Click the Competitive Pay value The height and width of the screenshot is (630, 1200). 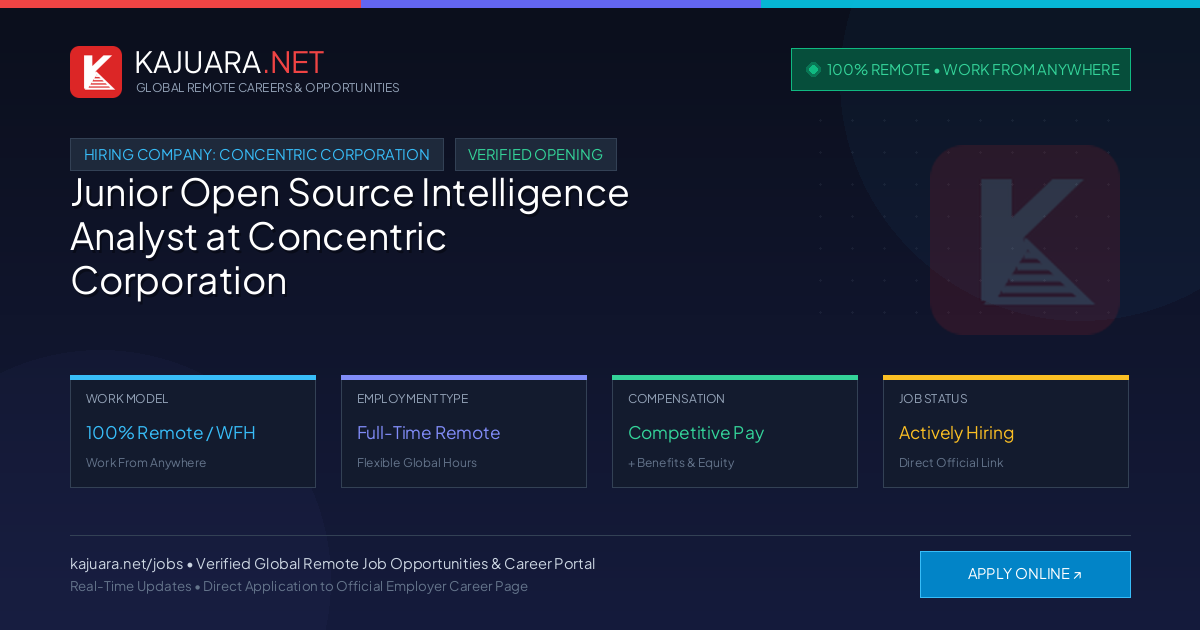tap(696, 433)
